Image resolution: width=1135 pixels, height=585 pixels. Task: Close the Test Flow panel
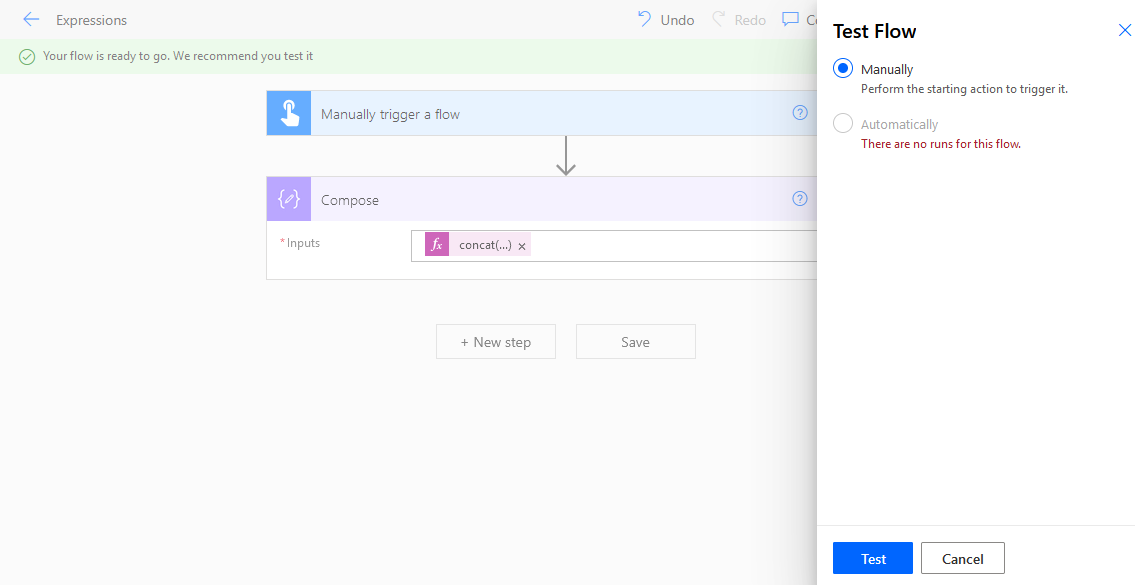[1124, 31]
